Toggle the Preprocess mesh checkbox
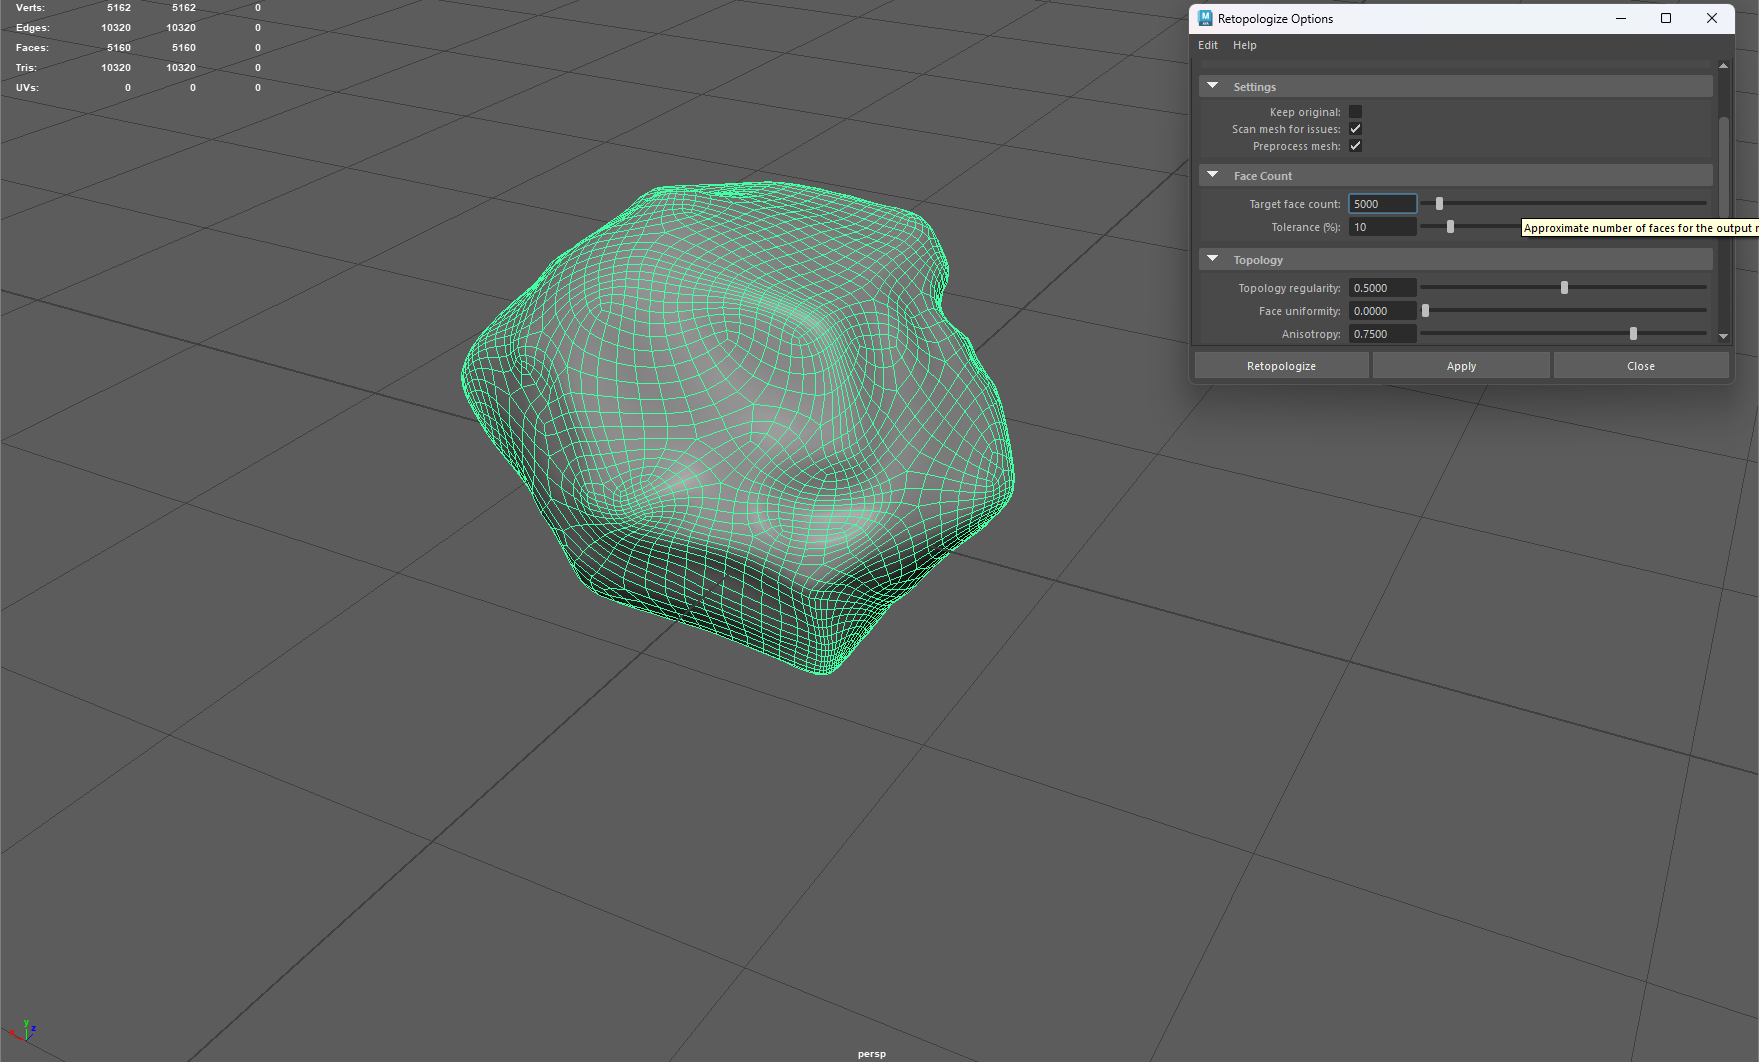This screenshot has height=1062, width=1759. (x=1355, y=146)
